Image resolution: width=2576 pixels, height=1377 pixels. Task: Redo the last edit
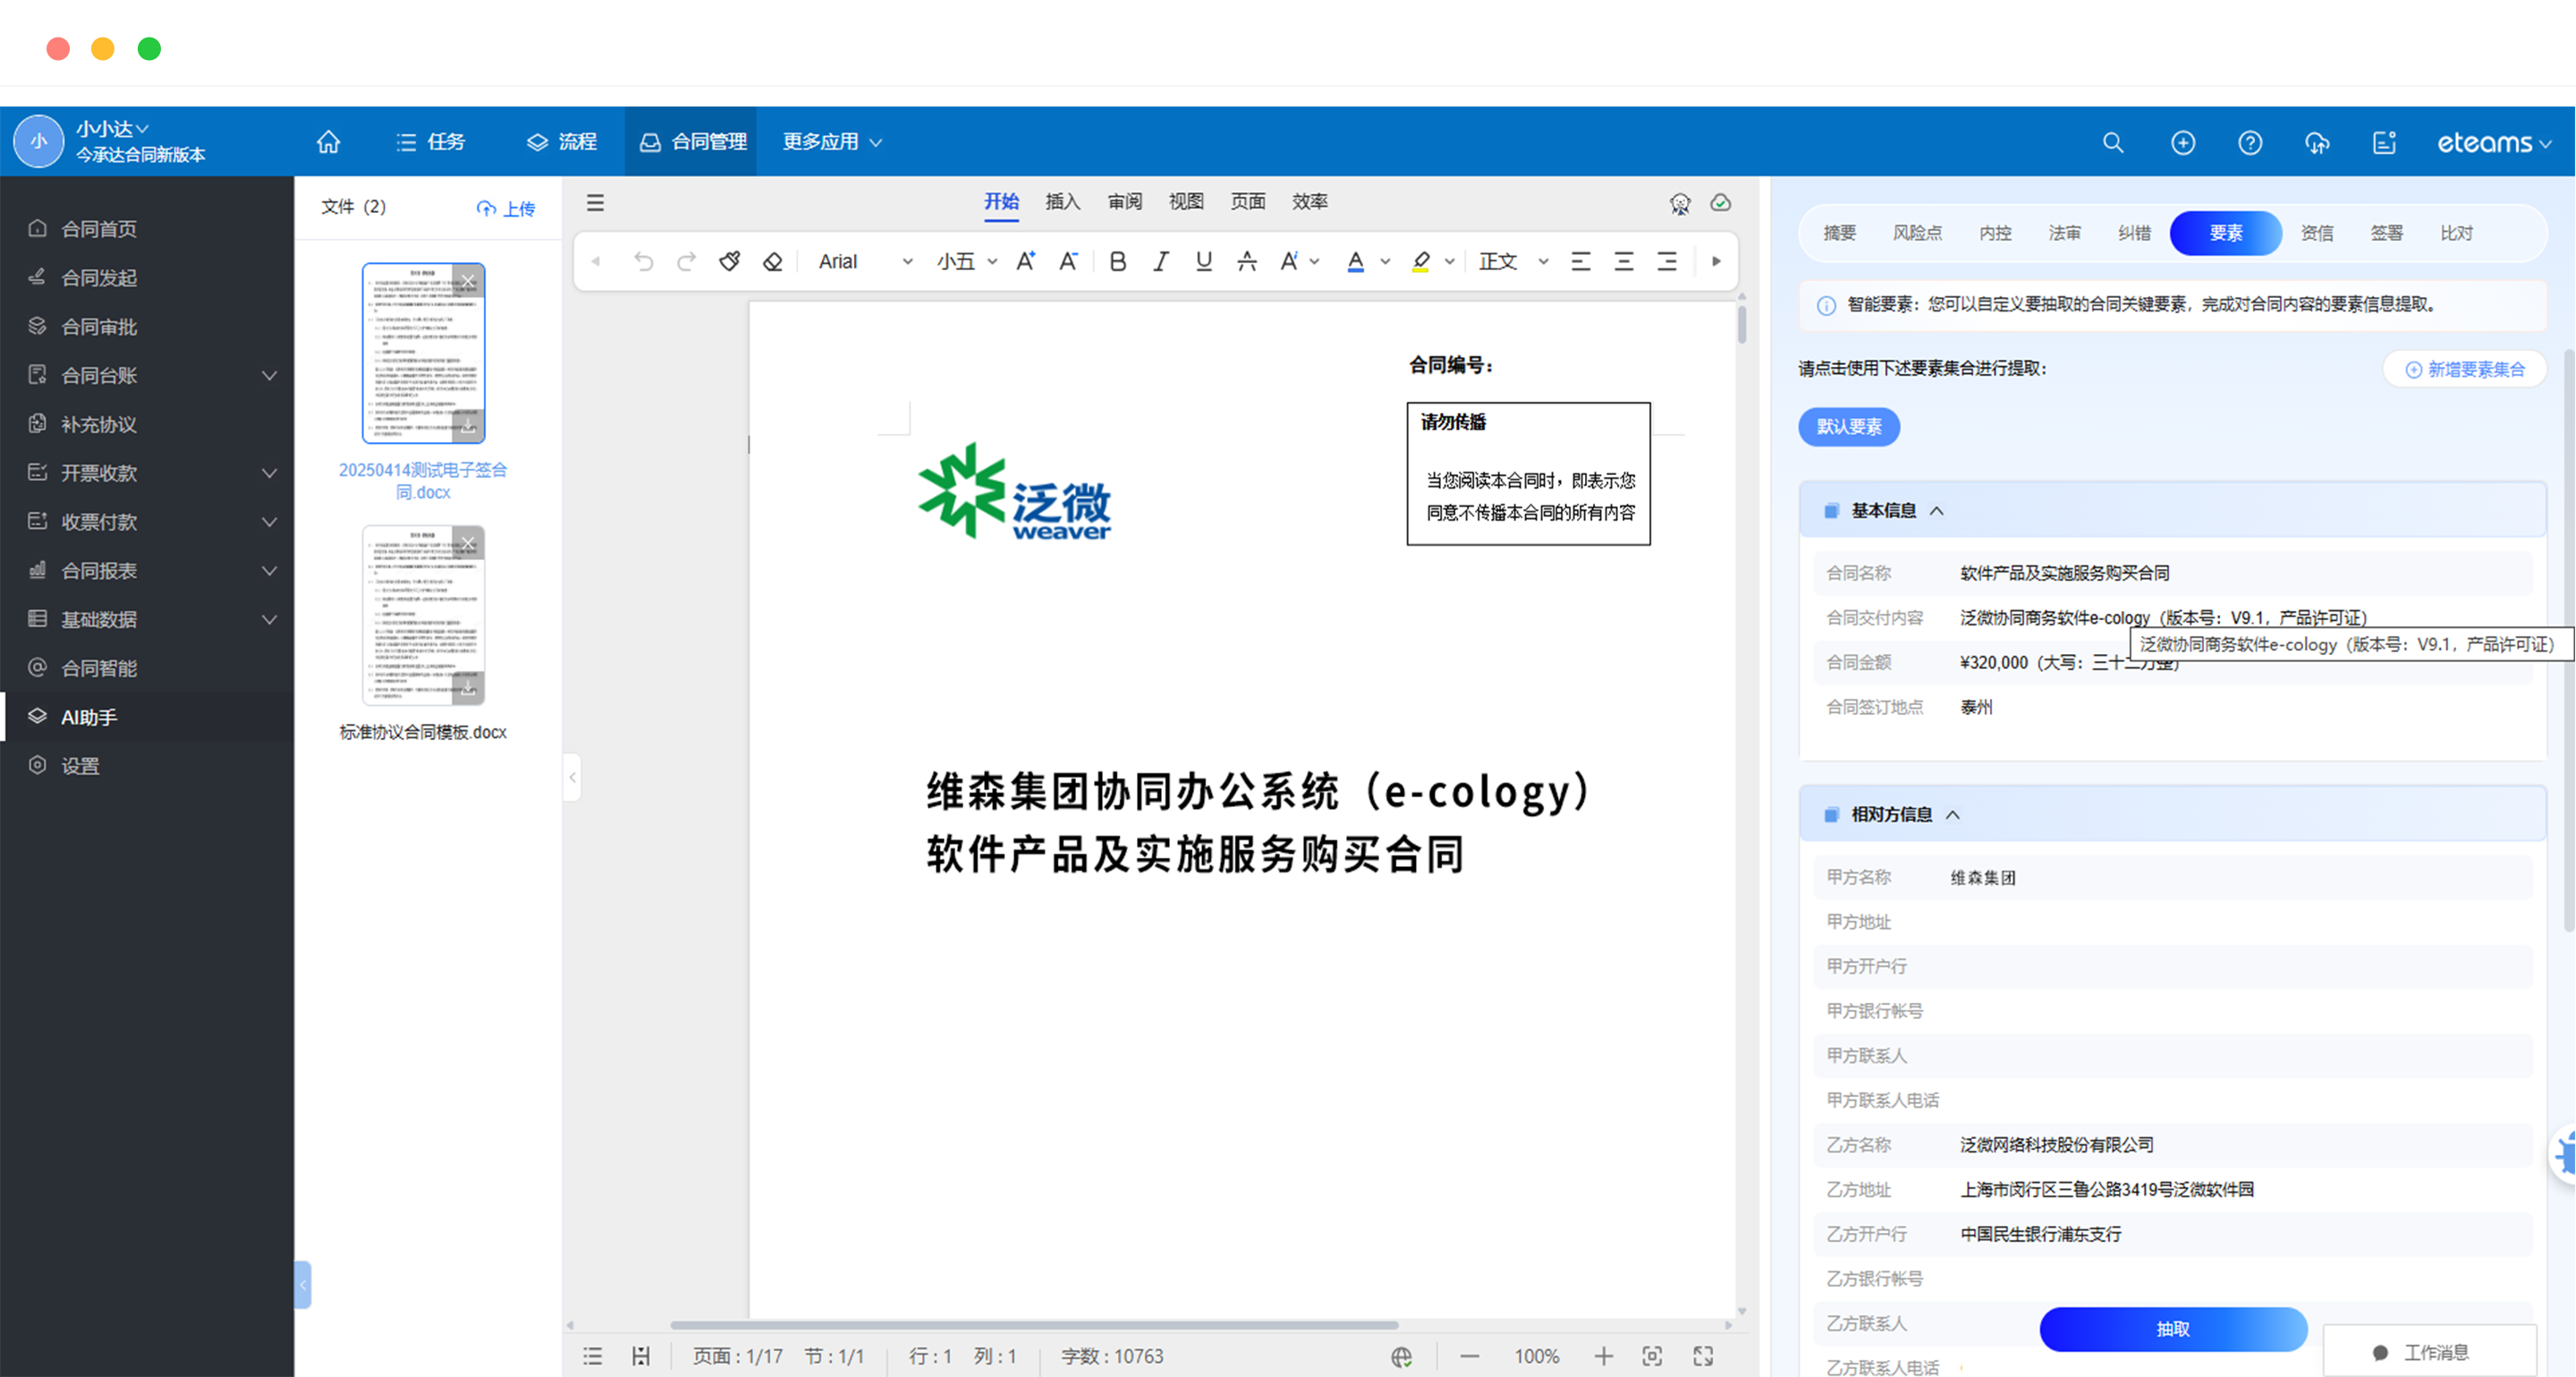(x=686, y=261)
